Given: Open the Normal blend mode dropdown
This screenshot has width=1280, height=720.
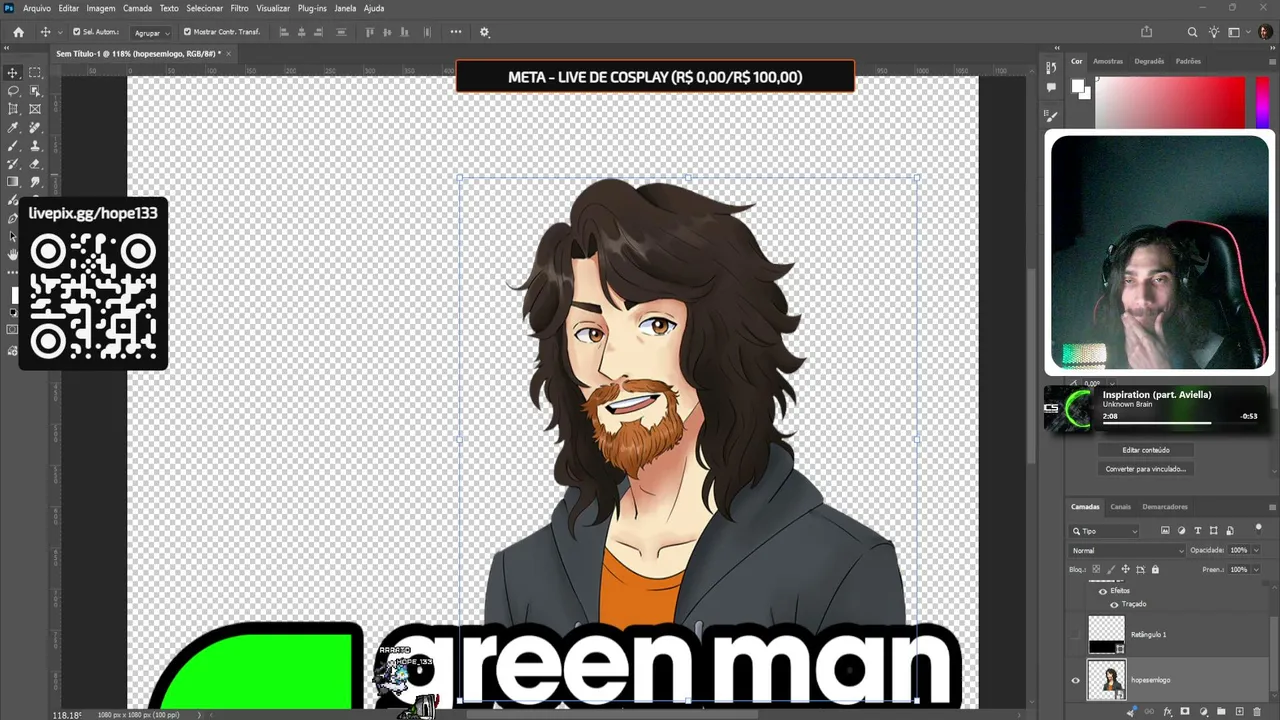Looking at the screenshot, I should (1128, 551).
